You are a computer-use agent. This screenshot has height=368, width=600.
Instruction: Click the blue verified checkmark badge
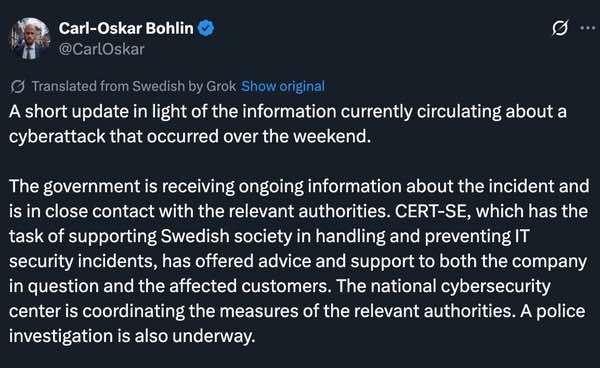pyautogui.click(x=206, y=28)
